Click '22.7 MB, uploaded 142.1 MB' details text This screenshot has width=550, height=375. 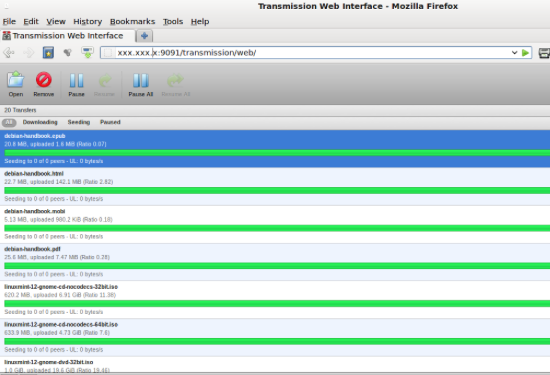(59, 182)
